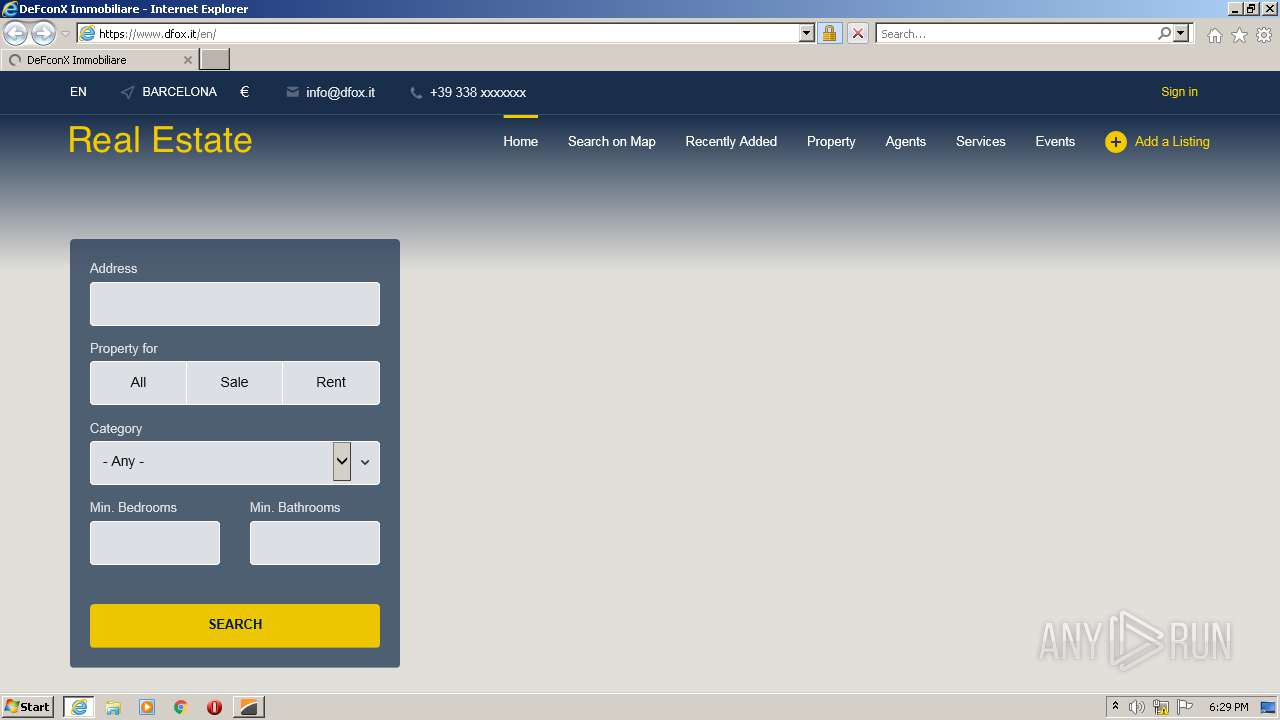Select Rent under Property for
1280x720 pixels.
[331, 383]
